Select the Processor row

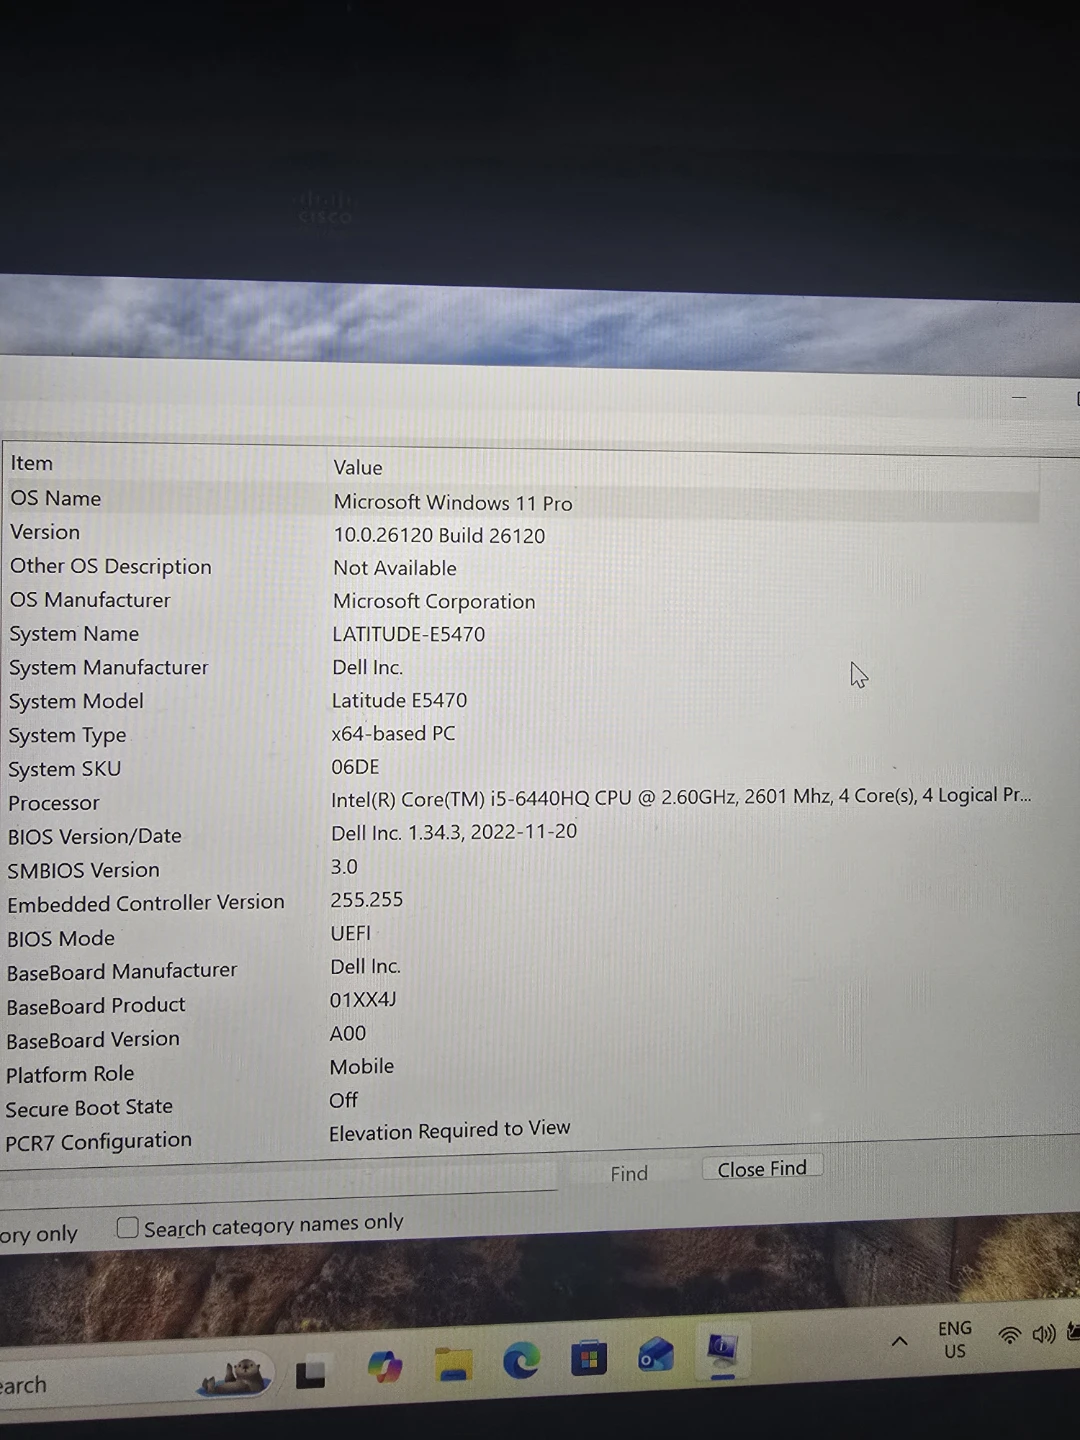[x=520, y=801]
